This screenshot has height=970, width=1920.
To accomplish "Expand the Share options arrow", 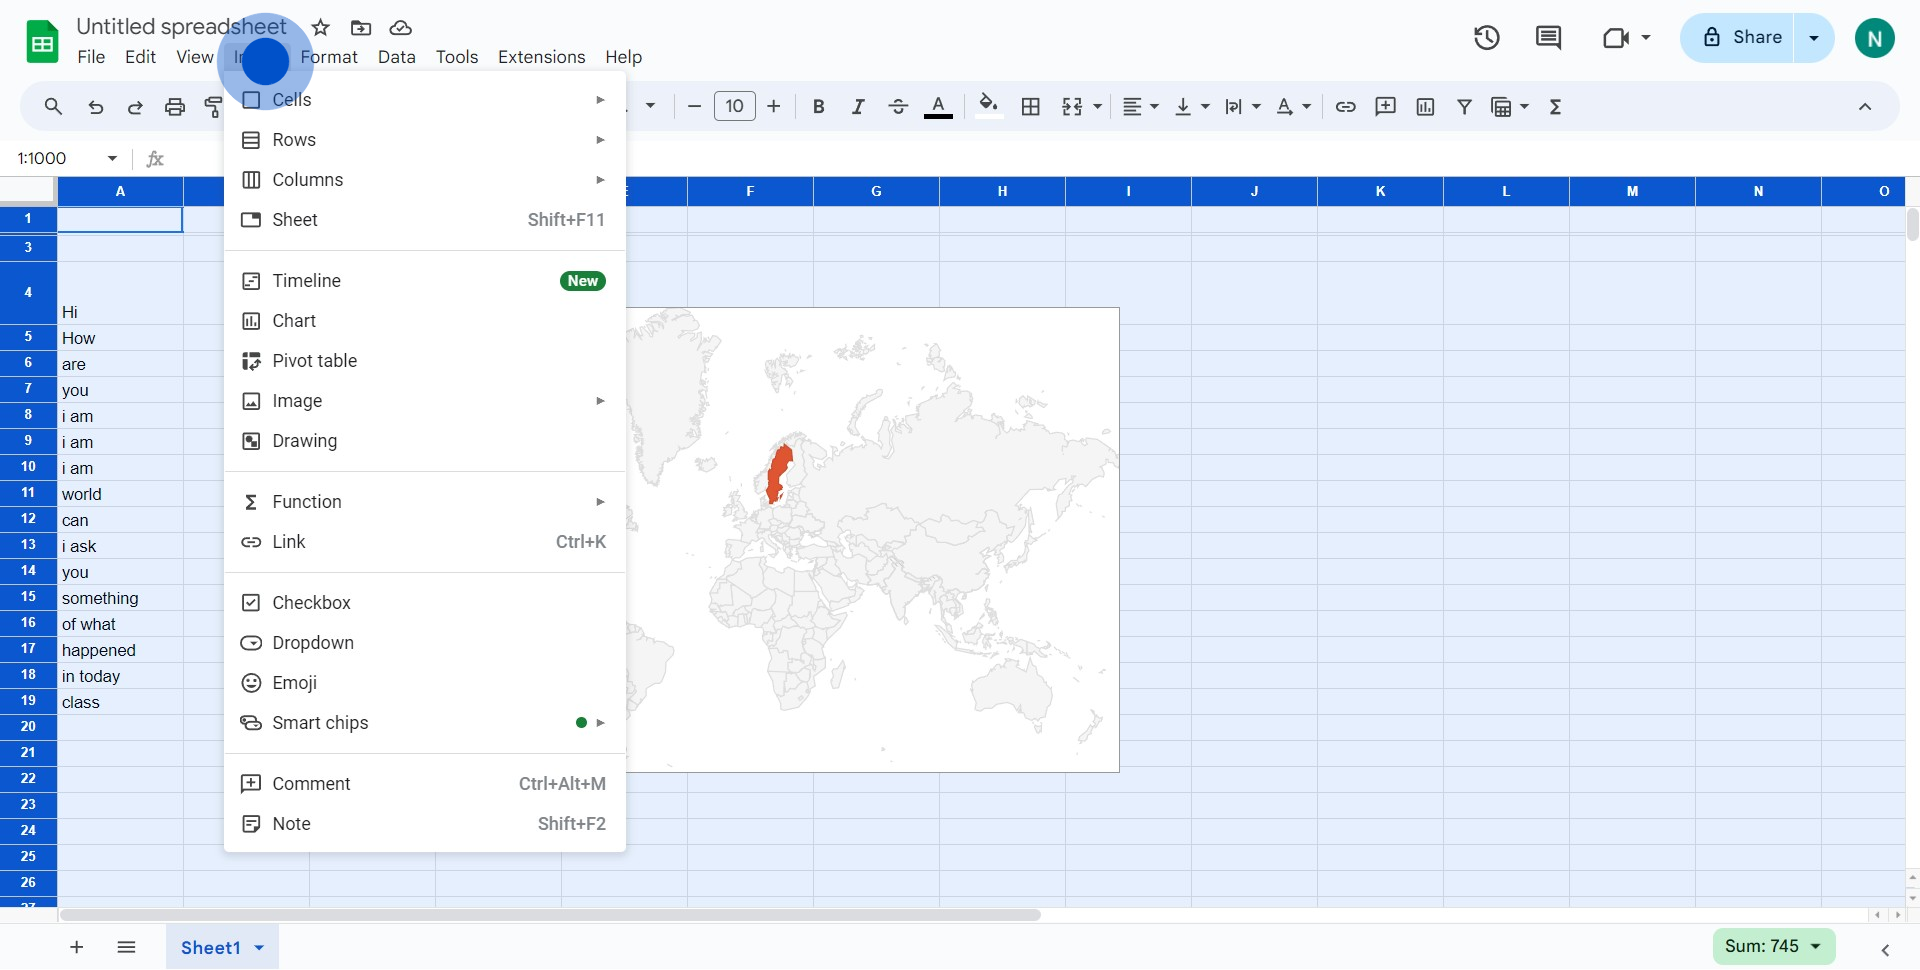I will pyautogui.click(x=1814, y=38).
